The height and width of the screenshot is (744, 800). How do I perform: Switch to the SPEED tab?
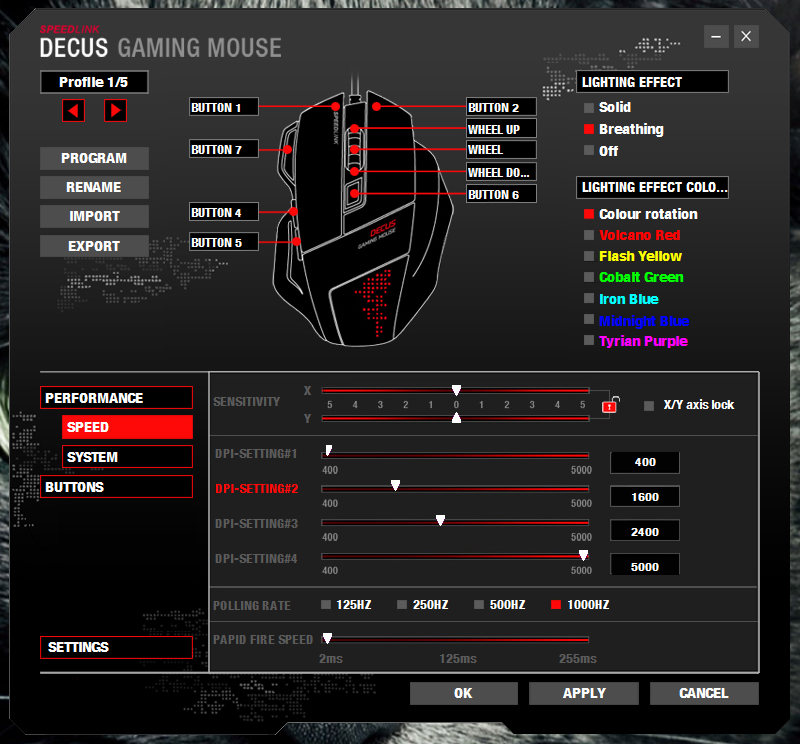(128, 427)
